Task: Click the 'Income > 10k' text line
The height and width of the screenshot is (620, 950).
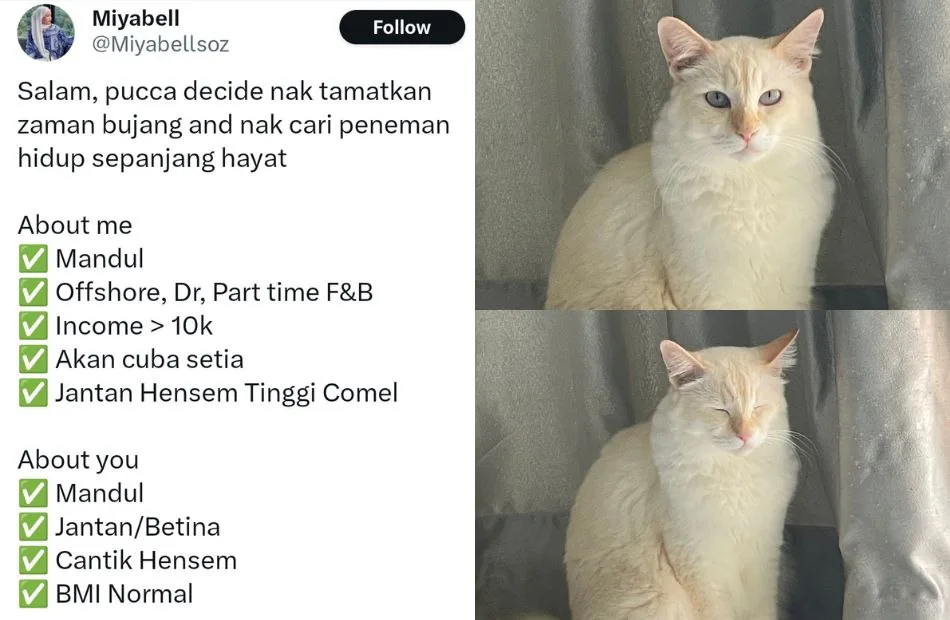Action: click(134, 326)
